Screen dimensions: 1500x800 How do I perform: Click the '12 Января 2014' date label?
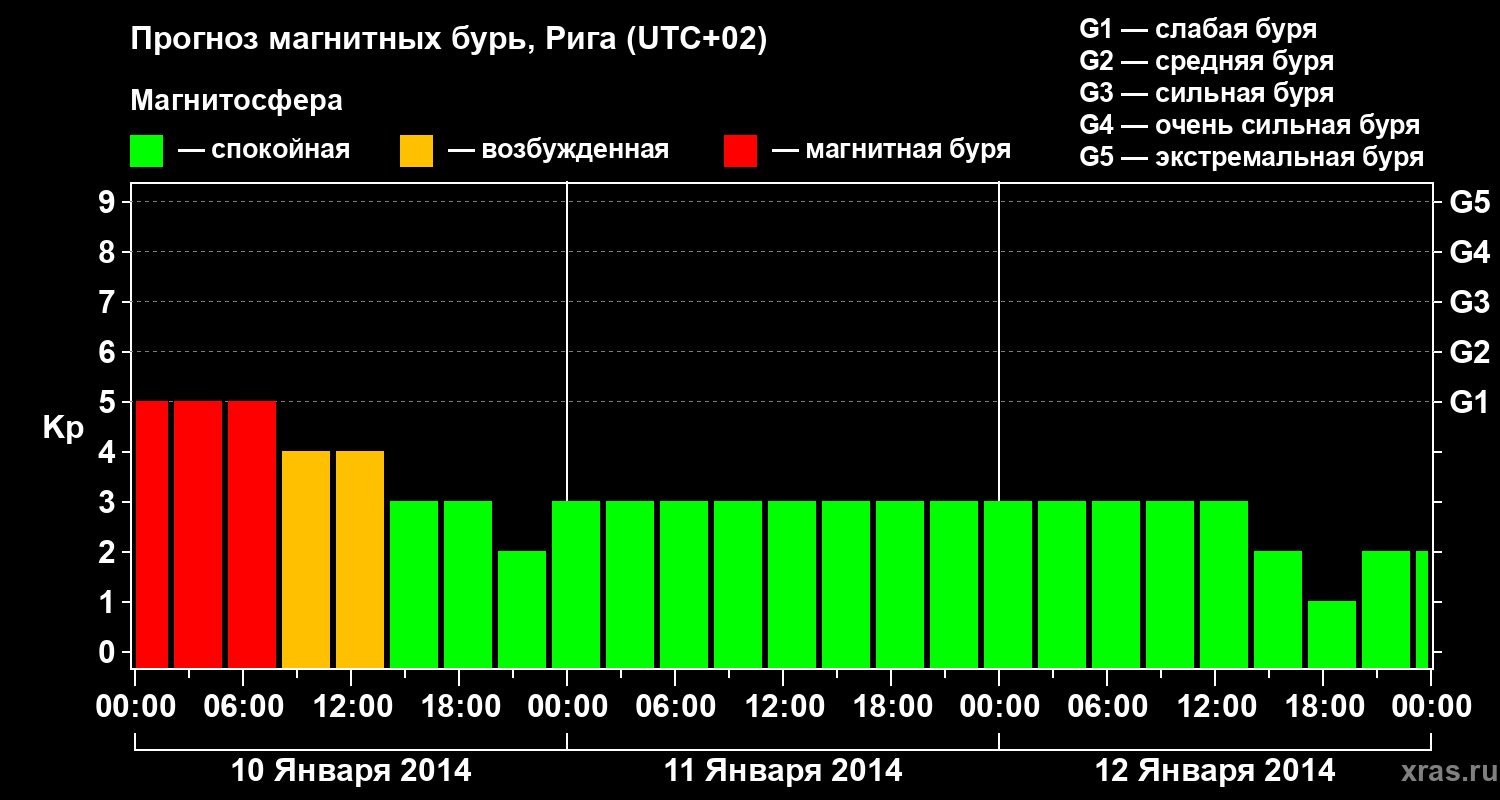tap(1215, 771)
